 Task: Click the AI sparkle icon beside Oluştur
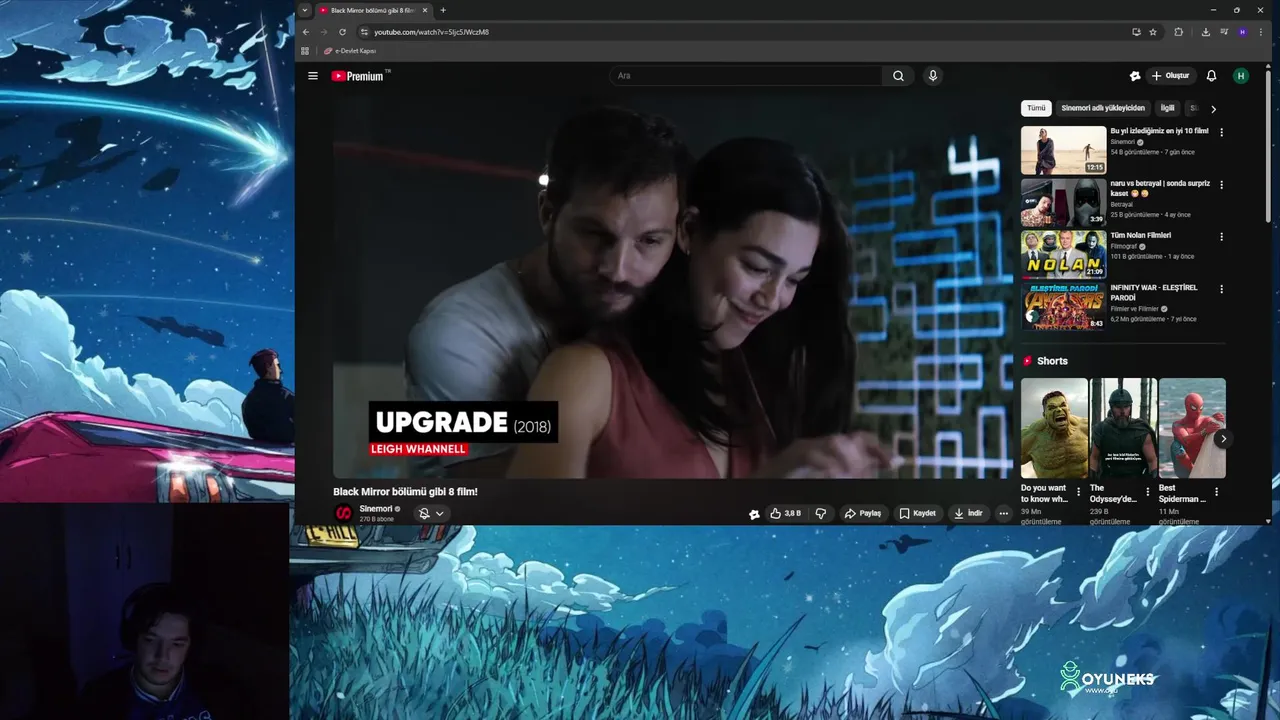1135,76
